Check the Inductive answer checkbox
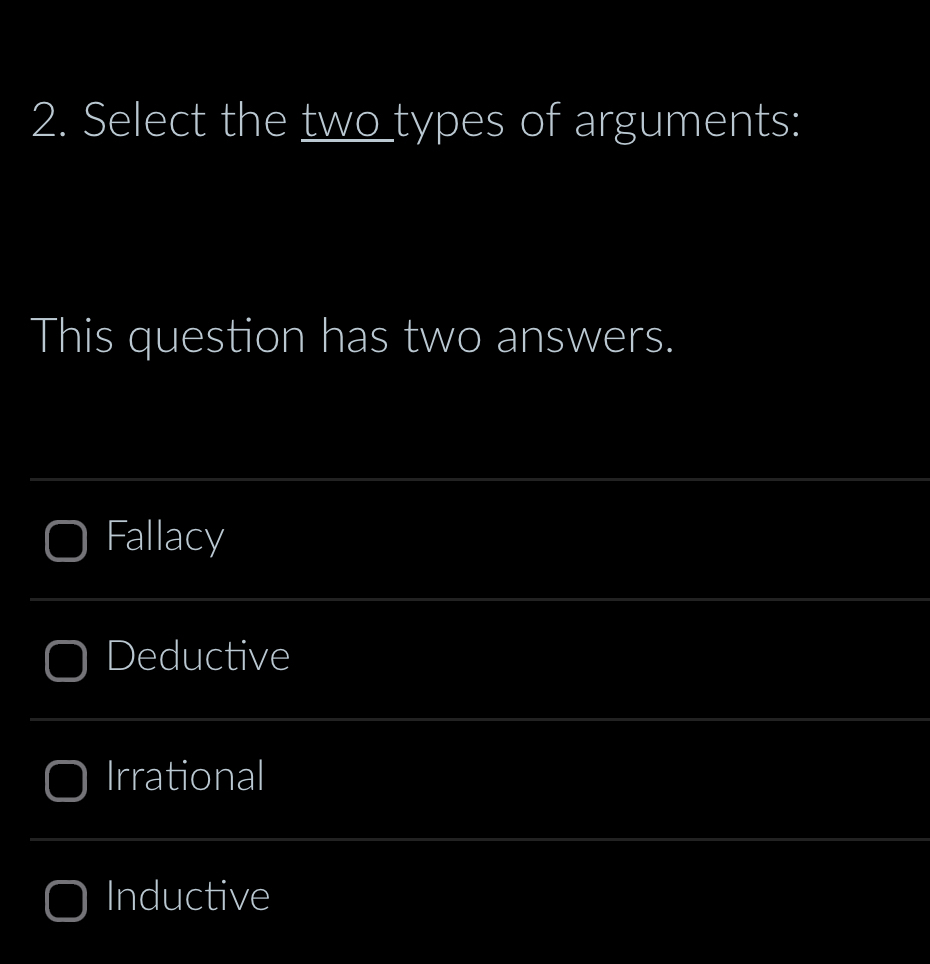The width and height of the screenshot is (930, 964). (x=66, y=902)
